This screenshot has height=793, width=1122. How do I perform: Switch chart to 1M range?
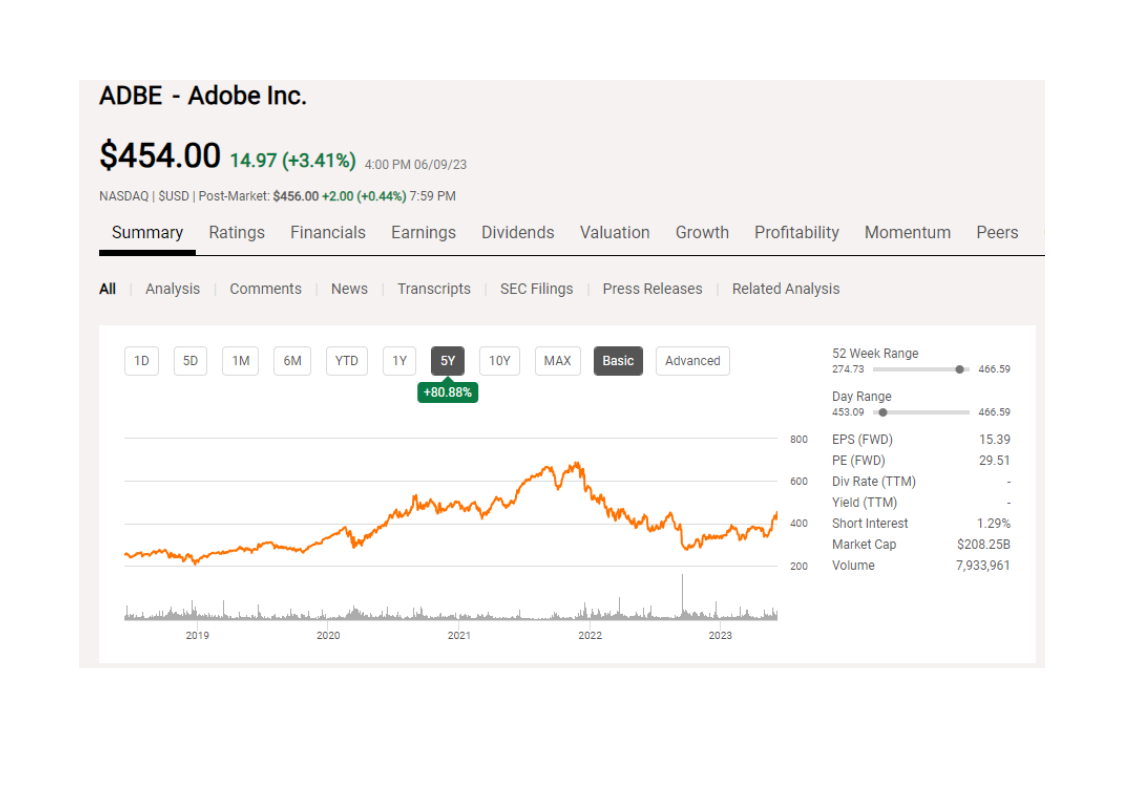tap(240, 361)
